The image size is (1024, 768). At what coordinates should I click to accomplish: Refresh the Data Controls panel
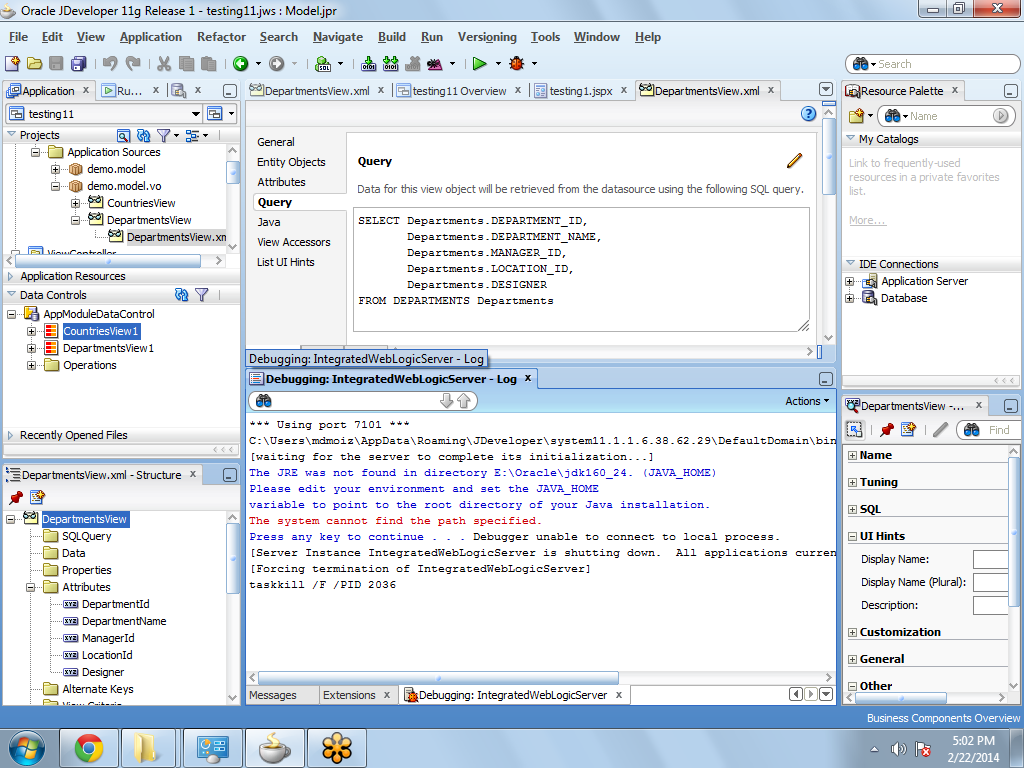tap(182, 295)
